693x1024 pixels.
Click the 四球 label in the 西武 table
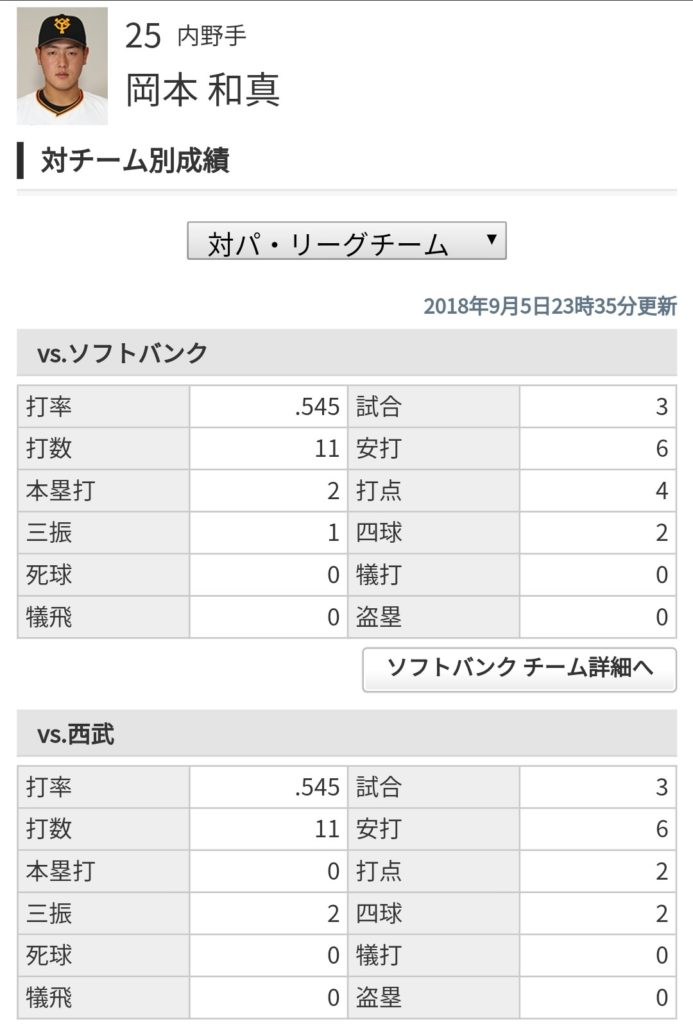(379, 913)
